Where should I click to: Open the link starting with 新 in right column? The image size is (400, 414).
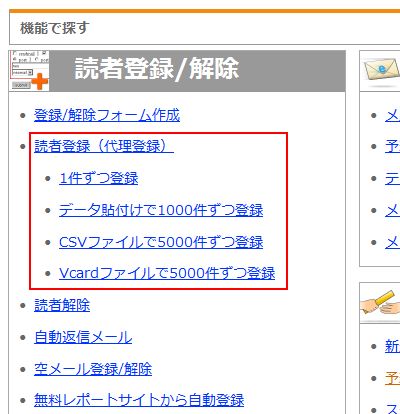(392, 346)
